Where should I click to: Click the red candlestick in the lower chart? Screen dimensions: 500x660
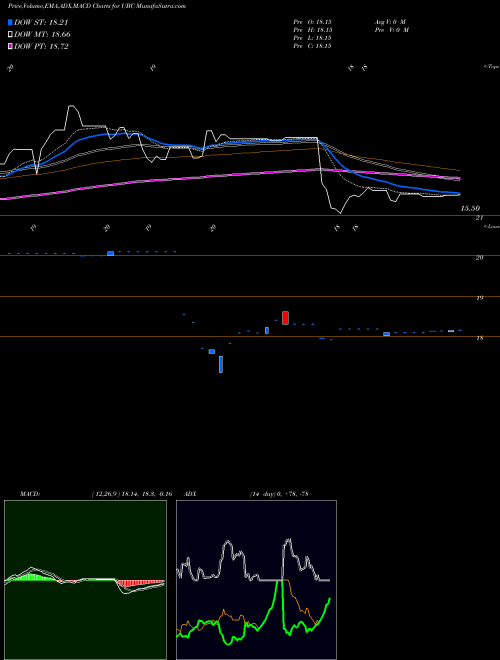pyautogui.click(x=285, y=318)
